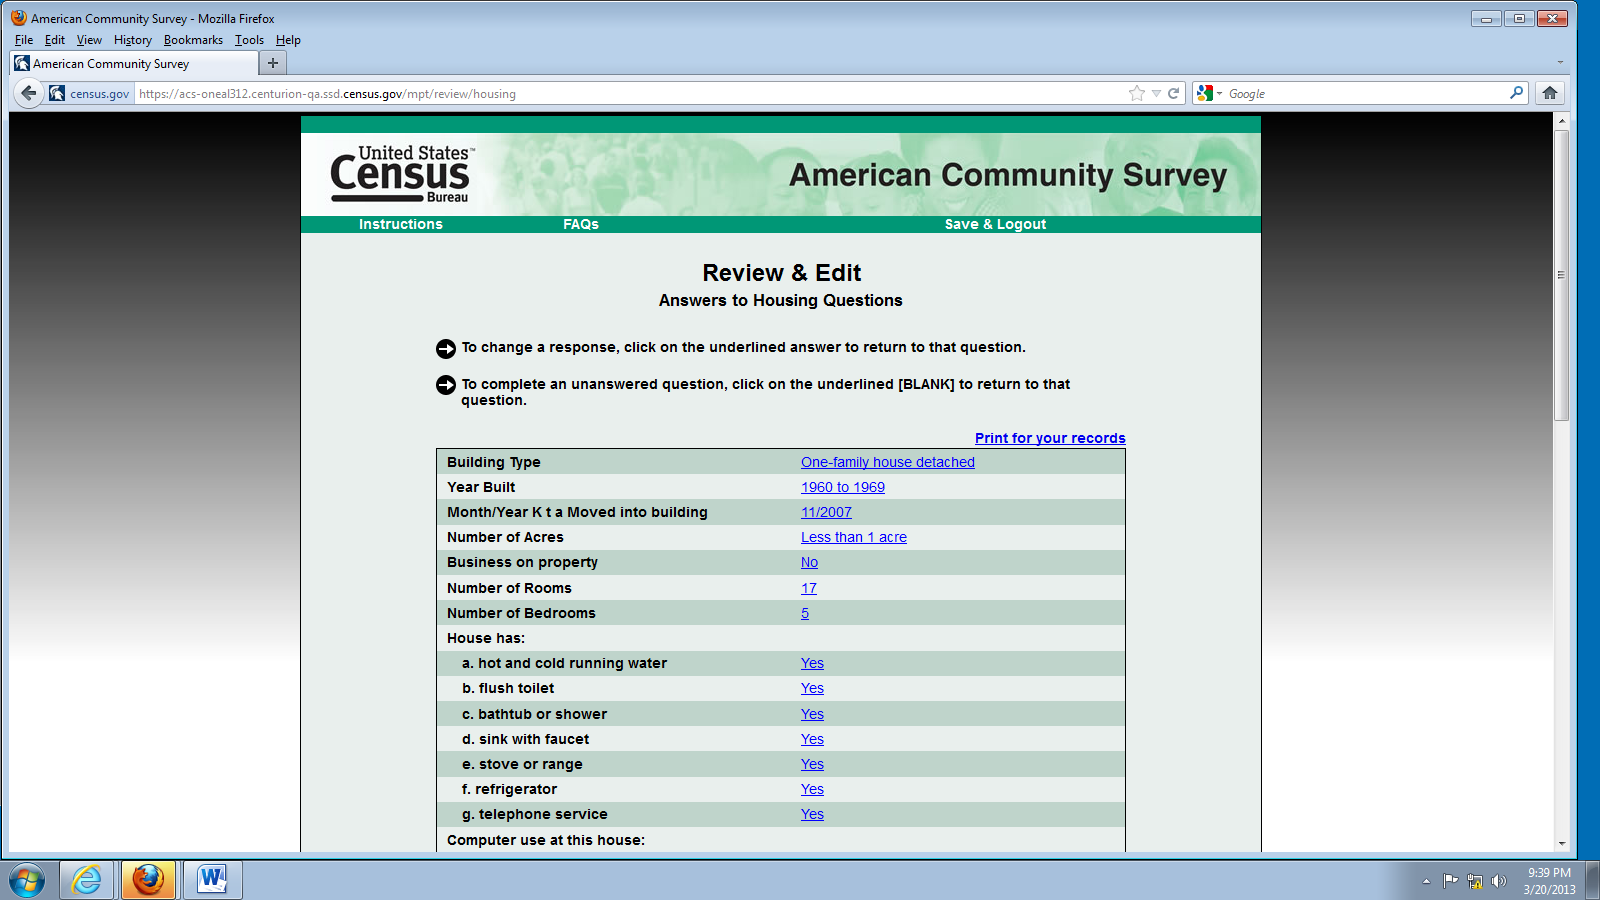Open the volume speaker tray icon

[x=1498, y=881]
